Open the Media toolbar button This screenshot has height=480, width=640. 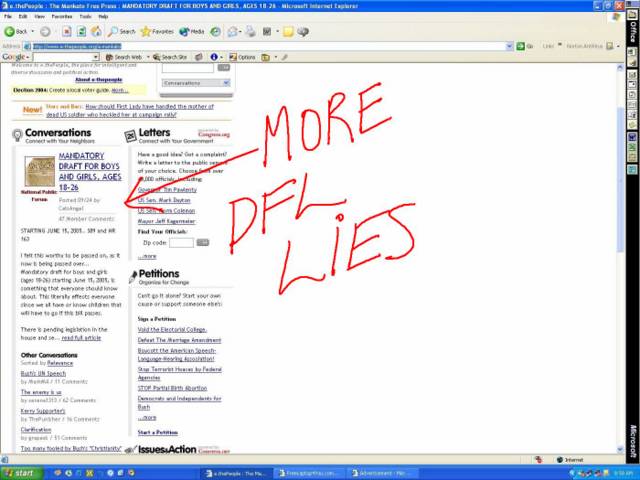click(192, 31)
